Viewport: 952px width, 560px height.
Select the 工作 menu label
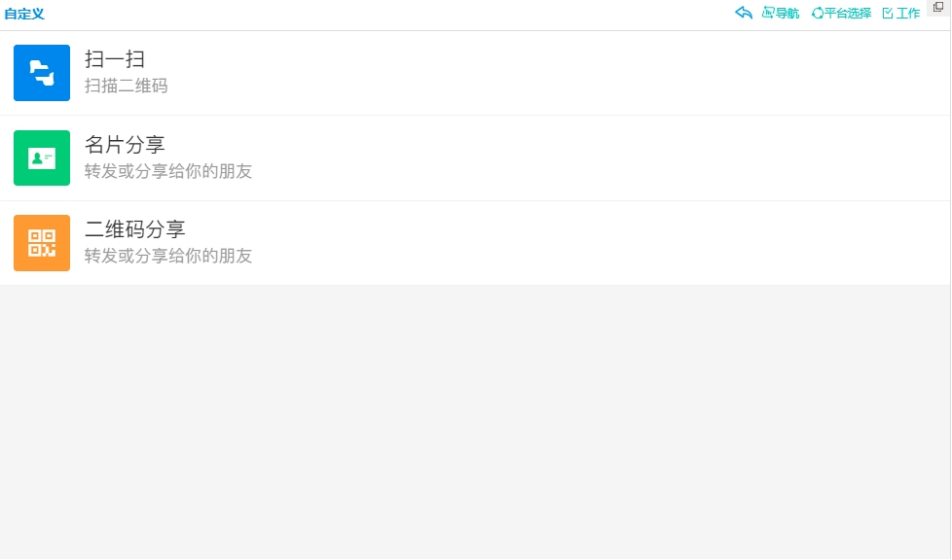(908, 13)
